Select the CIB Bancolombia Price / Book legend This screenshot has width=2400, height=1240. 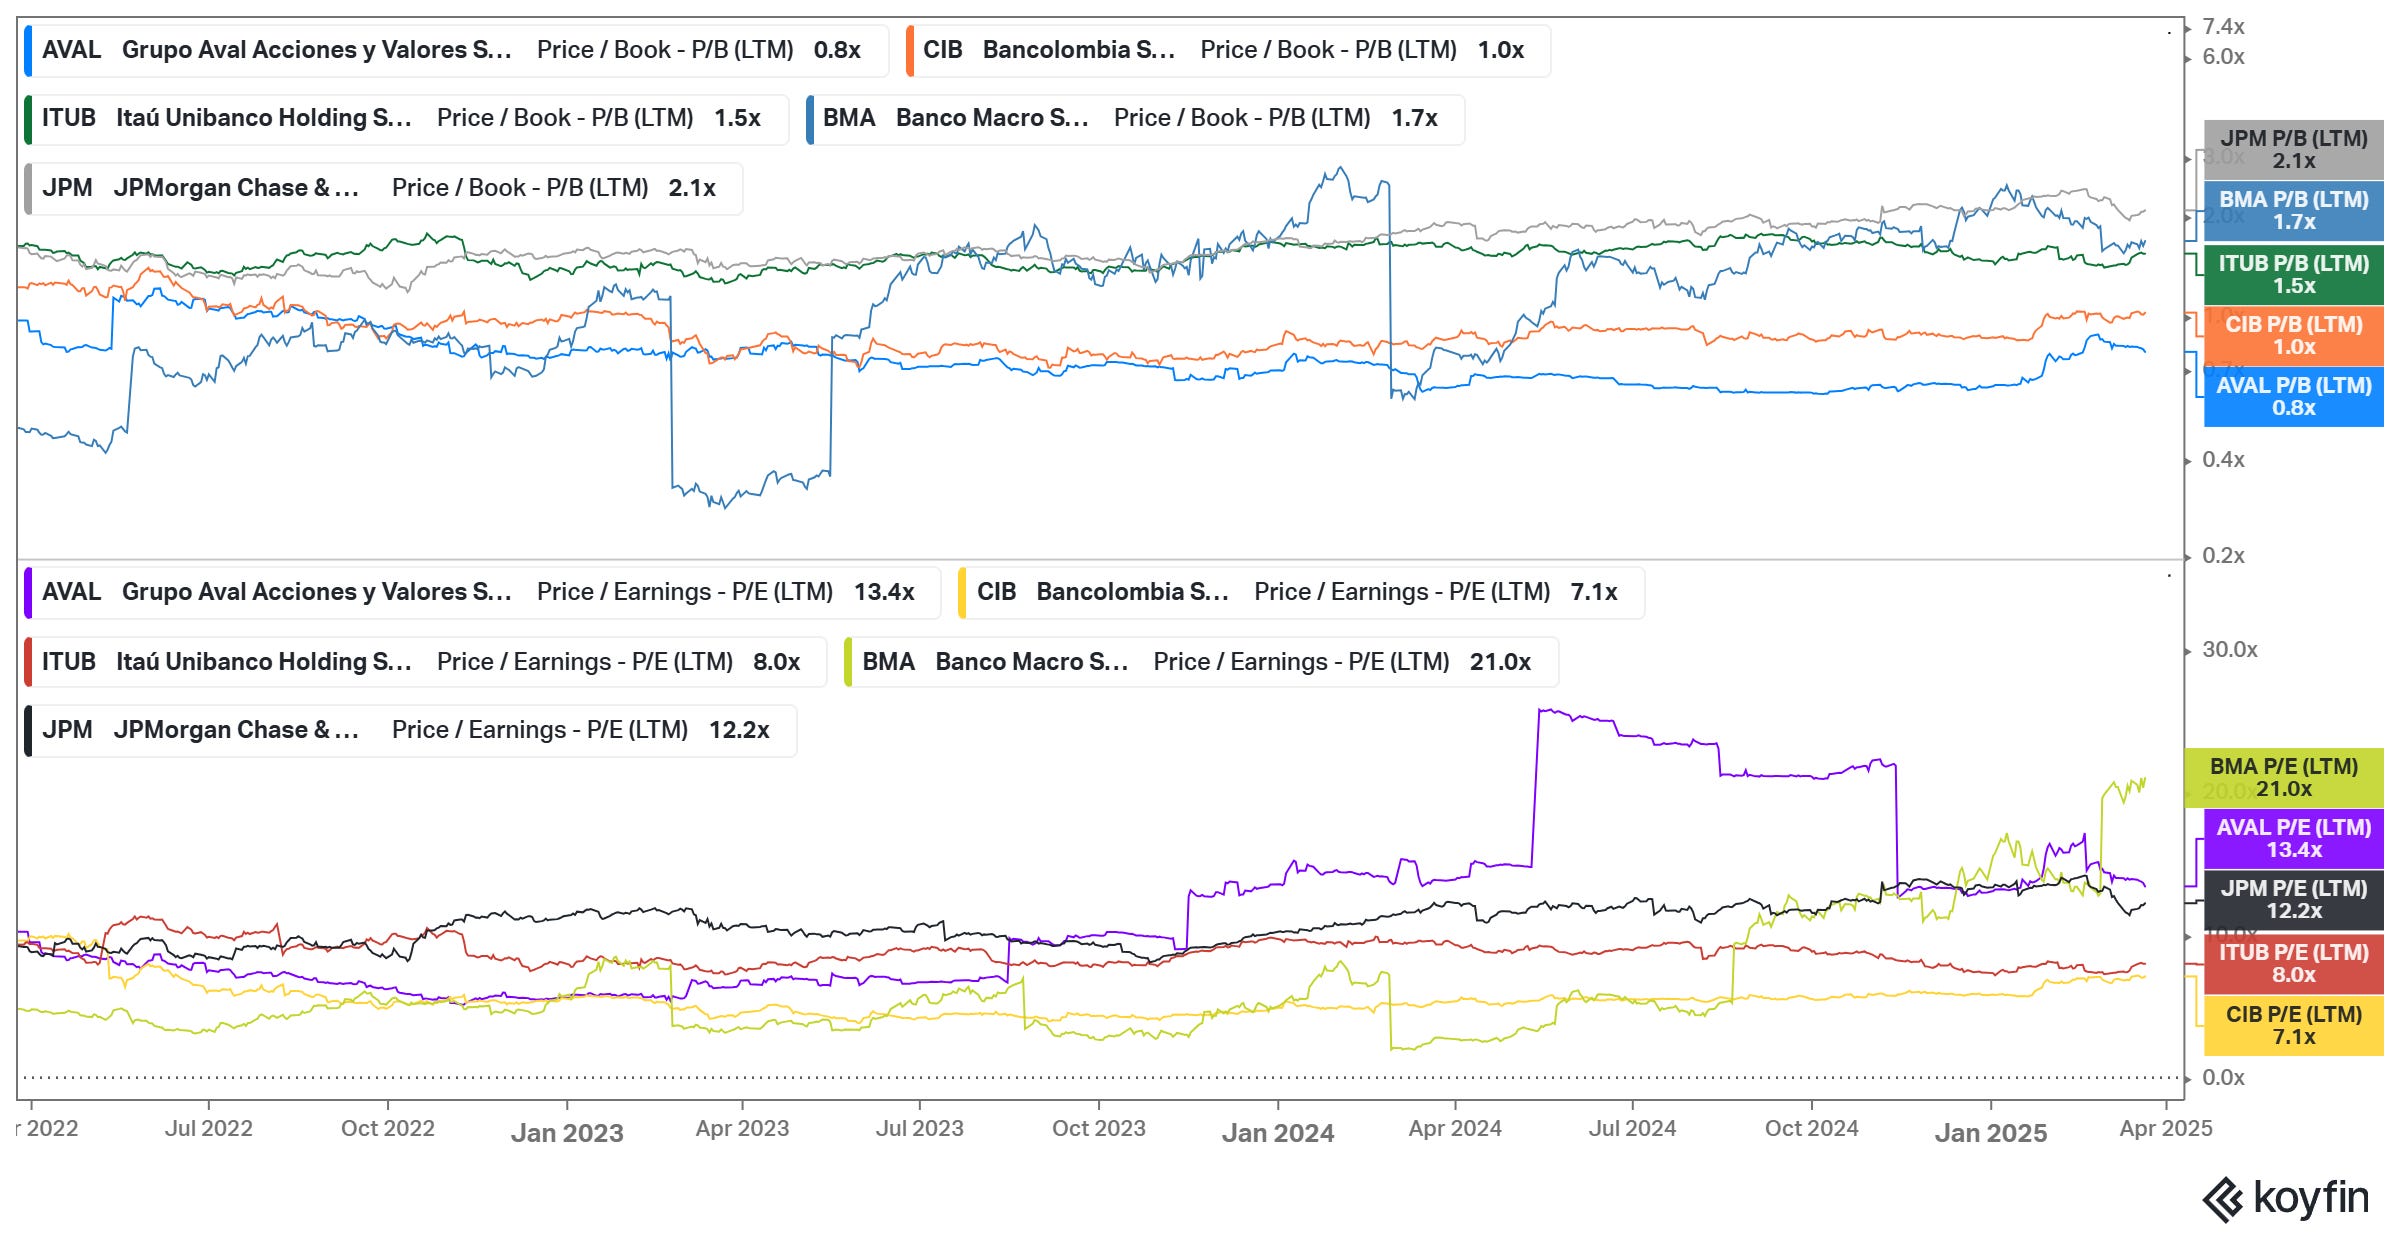(x=1228, y=50)
